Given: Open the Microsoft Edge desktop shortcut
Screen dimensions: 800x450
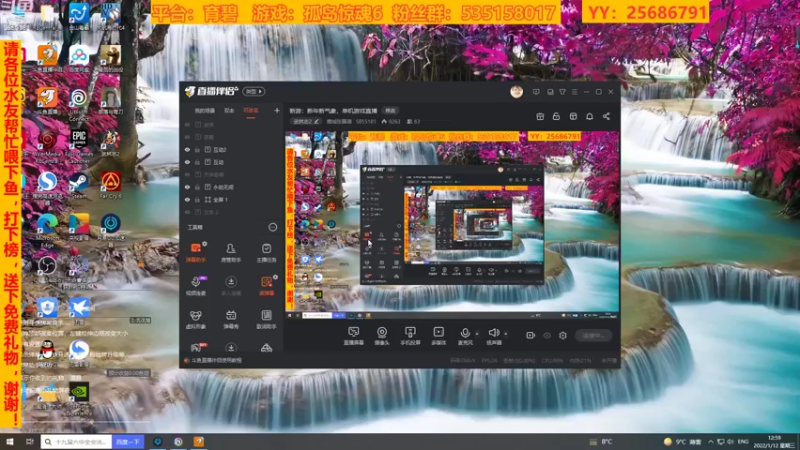Looking at the screenshot, I should (47, 231).
